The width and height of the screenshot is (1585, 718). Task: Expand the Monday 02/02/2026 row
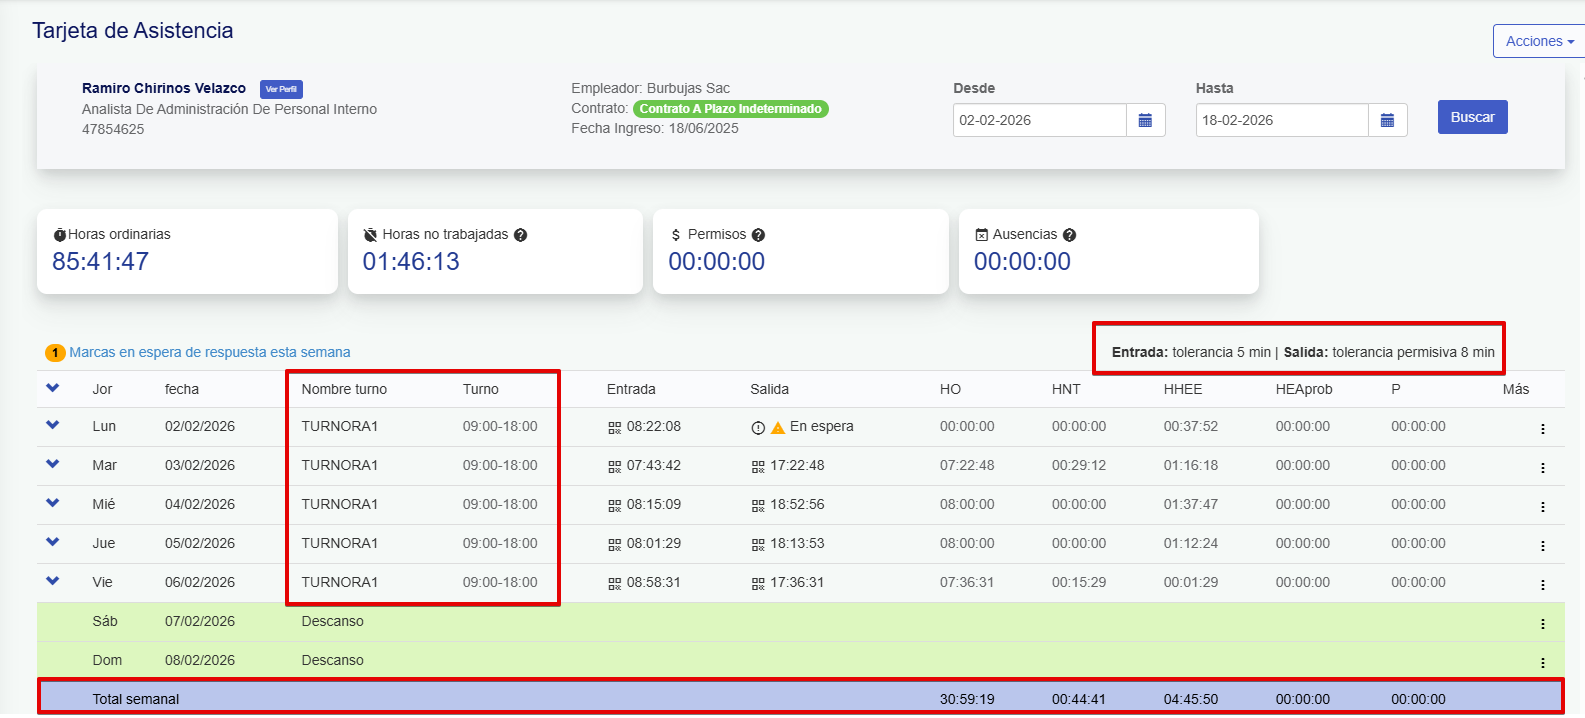coord(53,425)
